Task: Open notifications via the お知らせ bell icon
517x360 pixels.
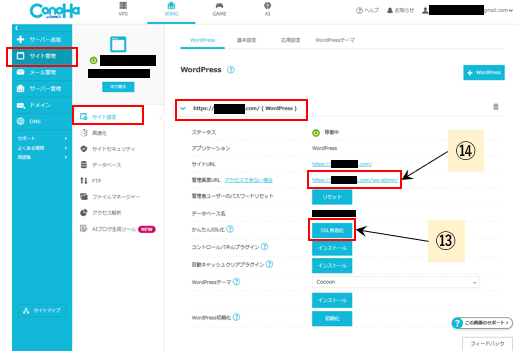Action: tap(390, 10)
